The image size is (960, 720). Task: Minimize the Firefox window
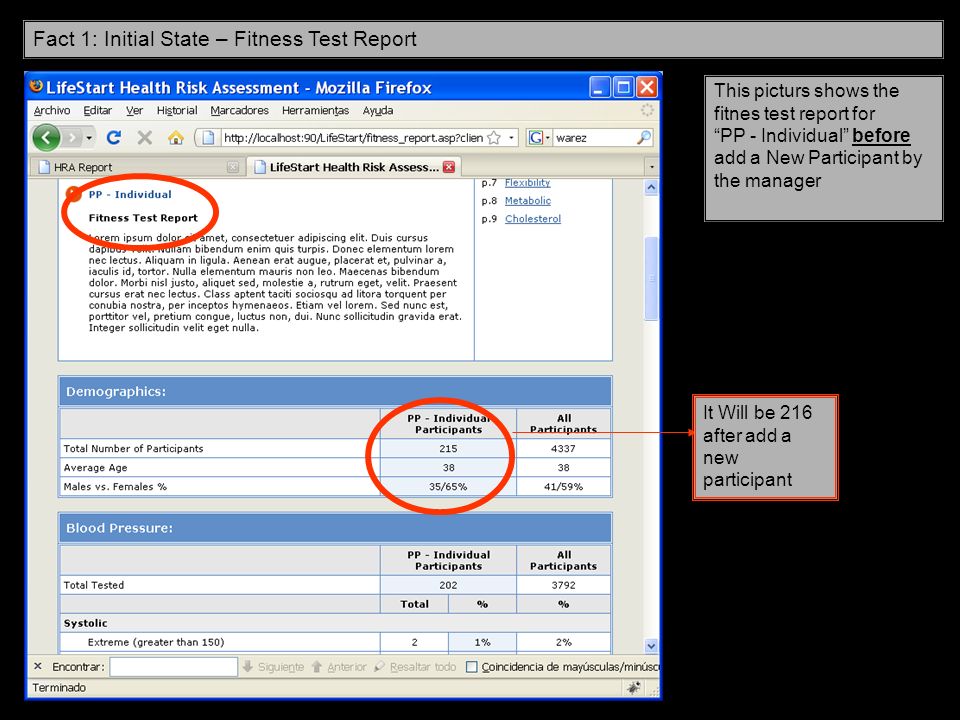(x=600, y=87)
